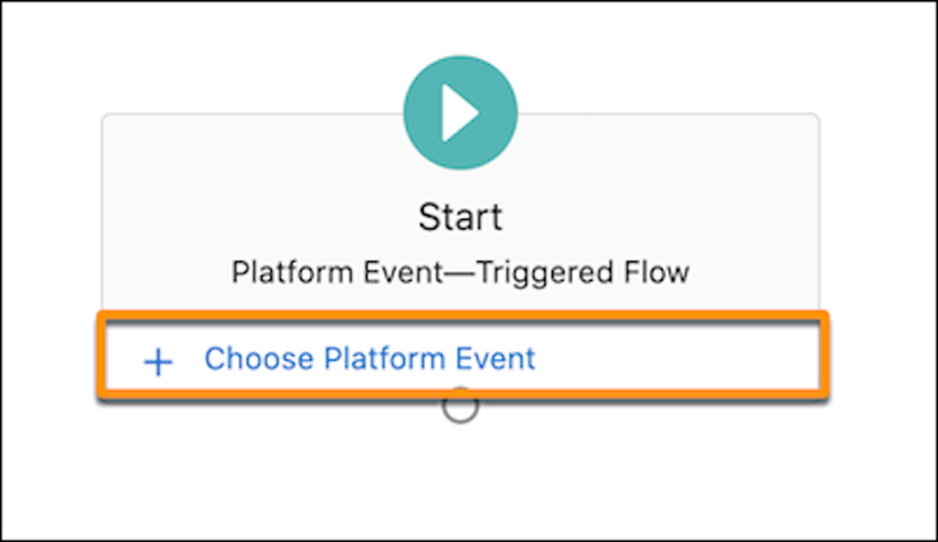Click blank canvas area below the Start element
The width and height of the screenshot is (938, 542).
point(460,479)
